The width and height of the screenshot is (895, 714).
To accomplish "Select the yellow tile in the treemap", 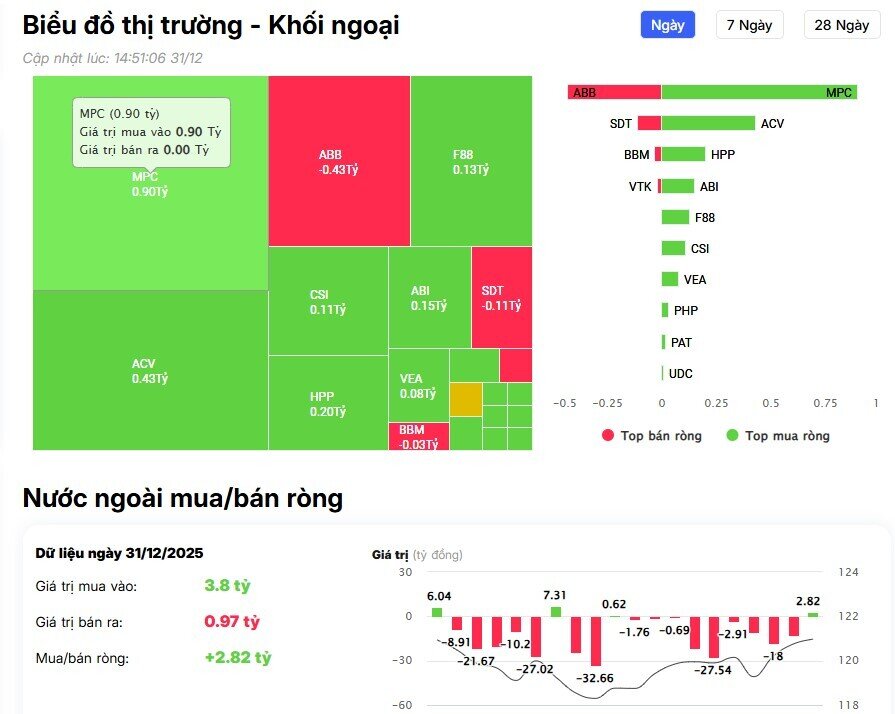I will 466,398.
